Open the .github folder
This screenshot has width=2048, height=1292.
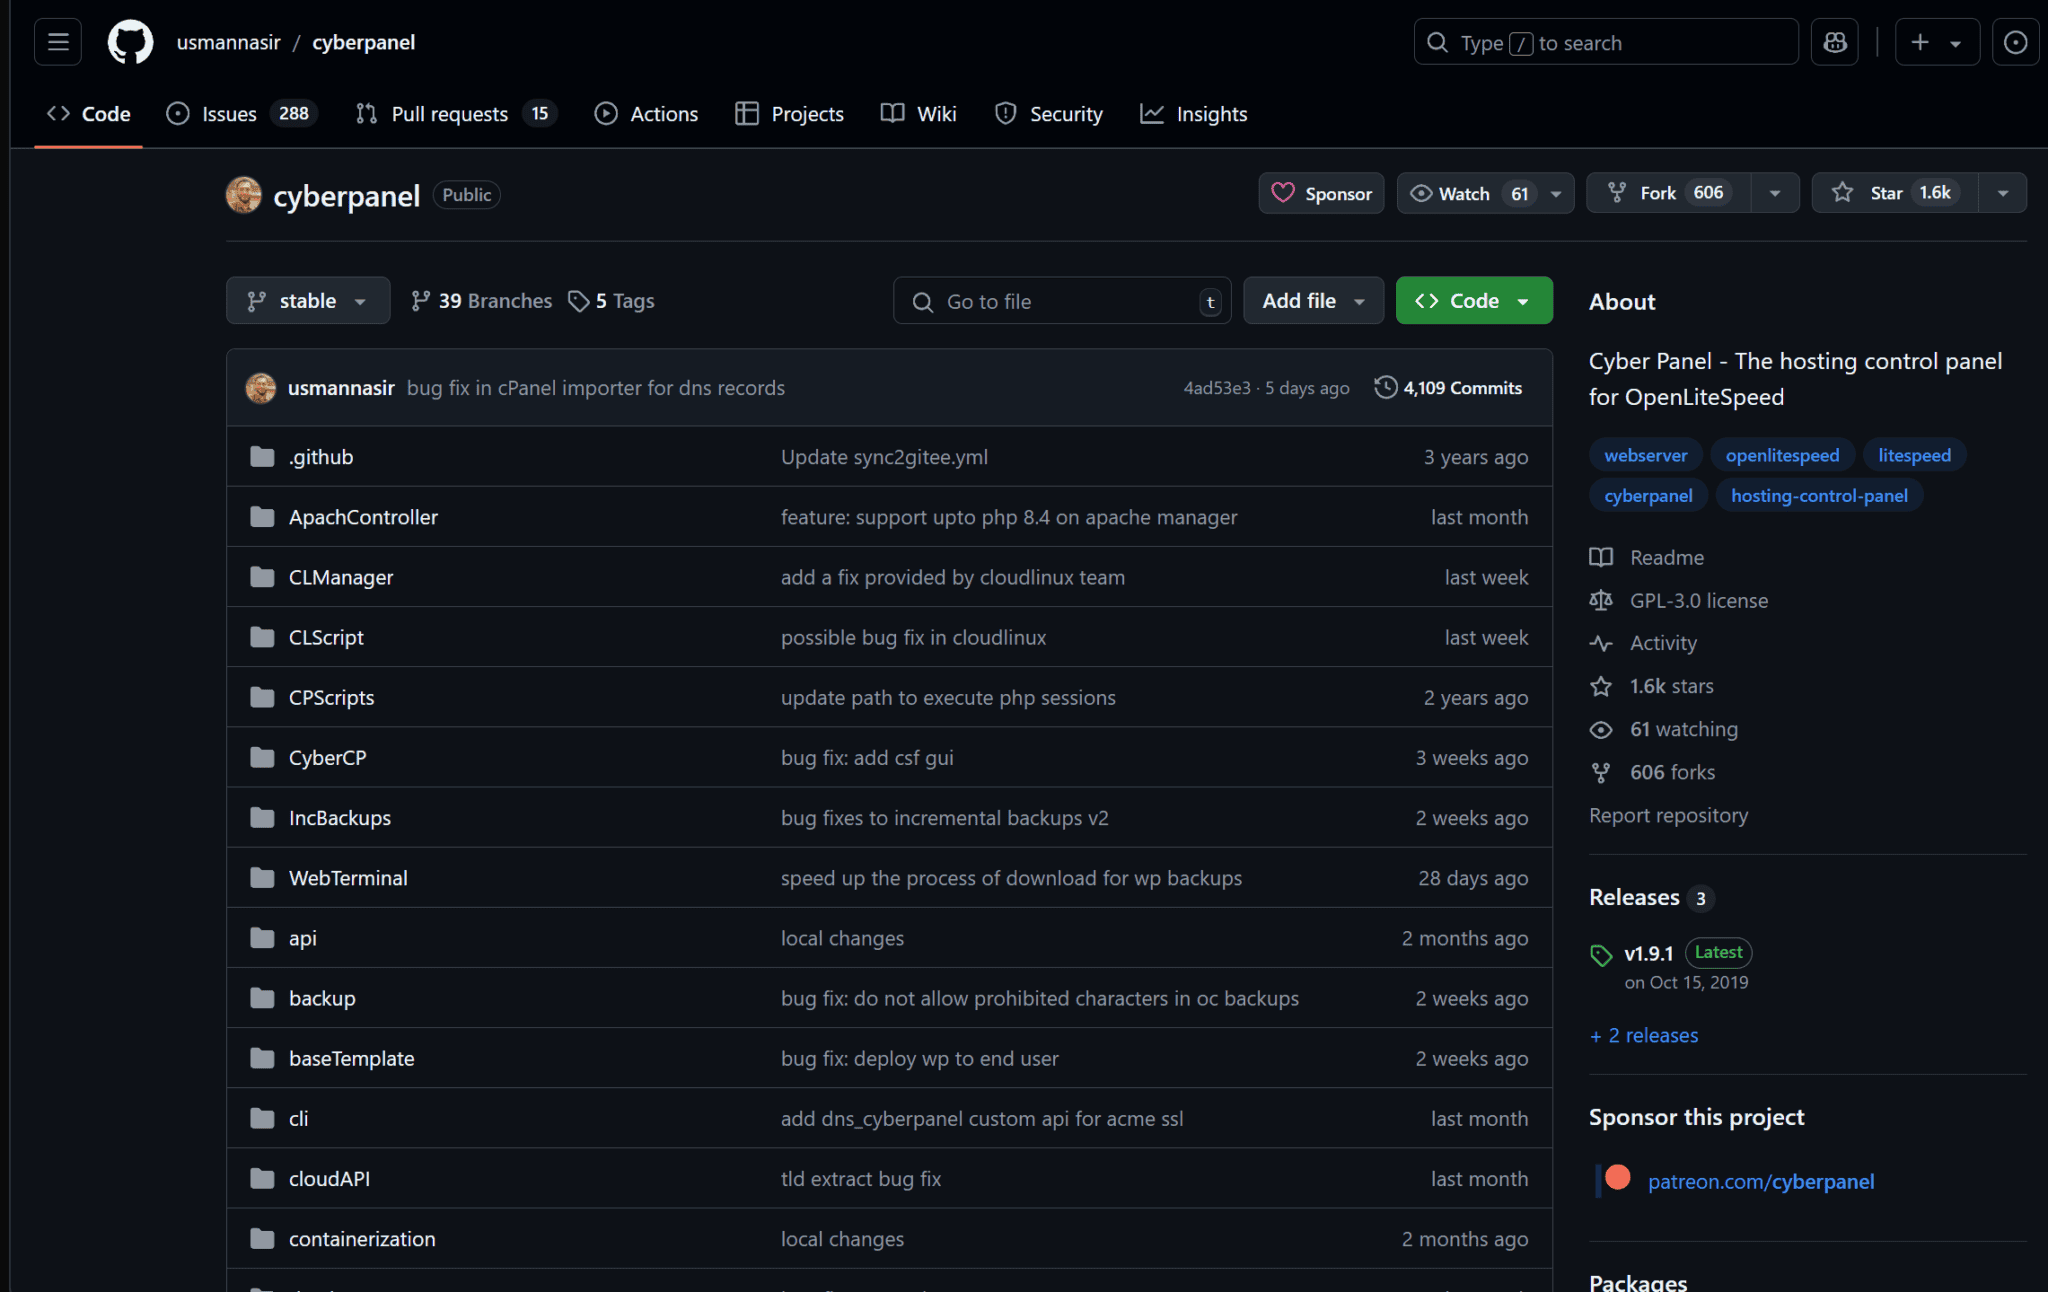coord(321,457)
